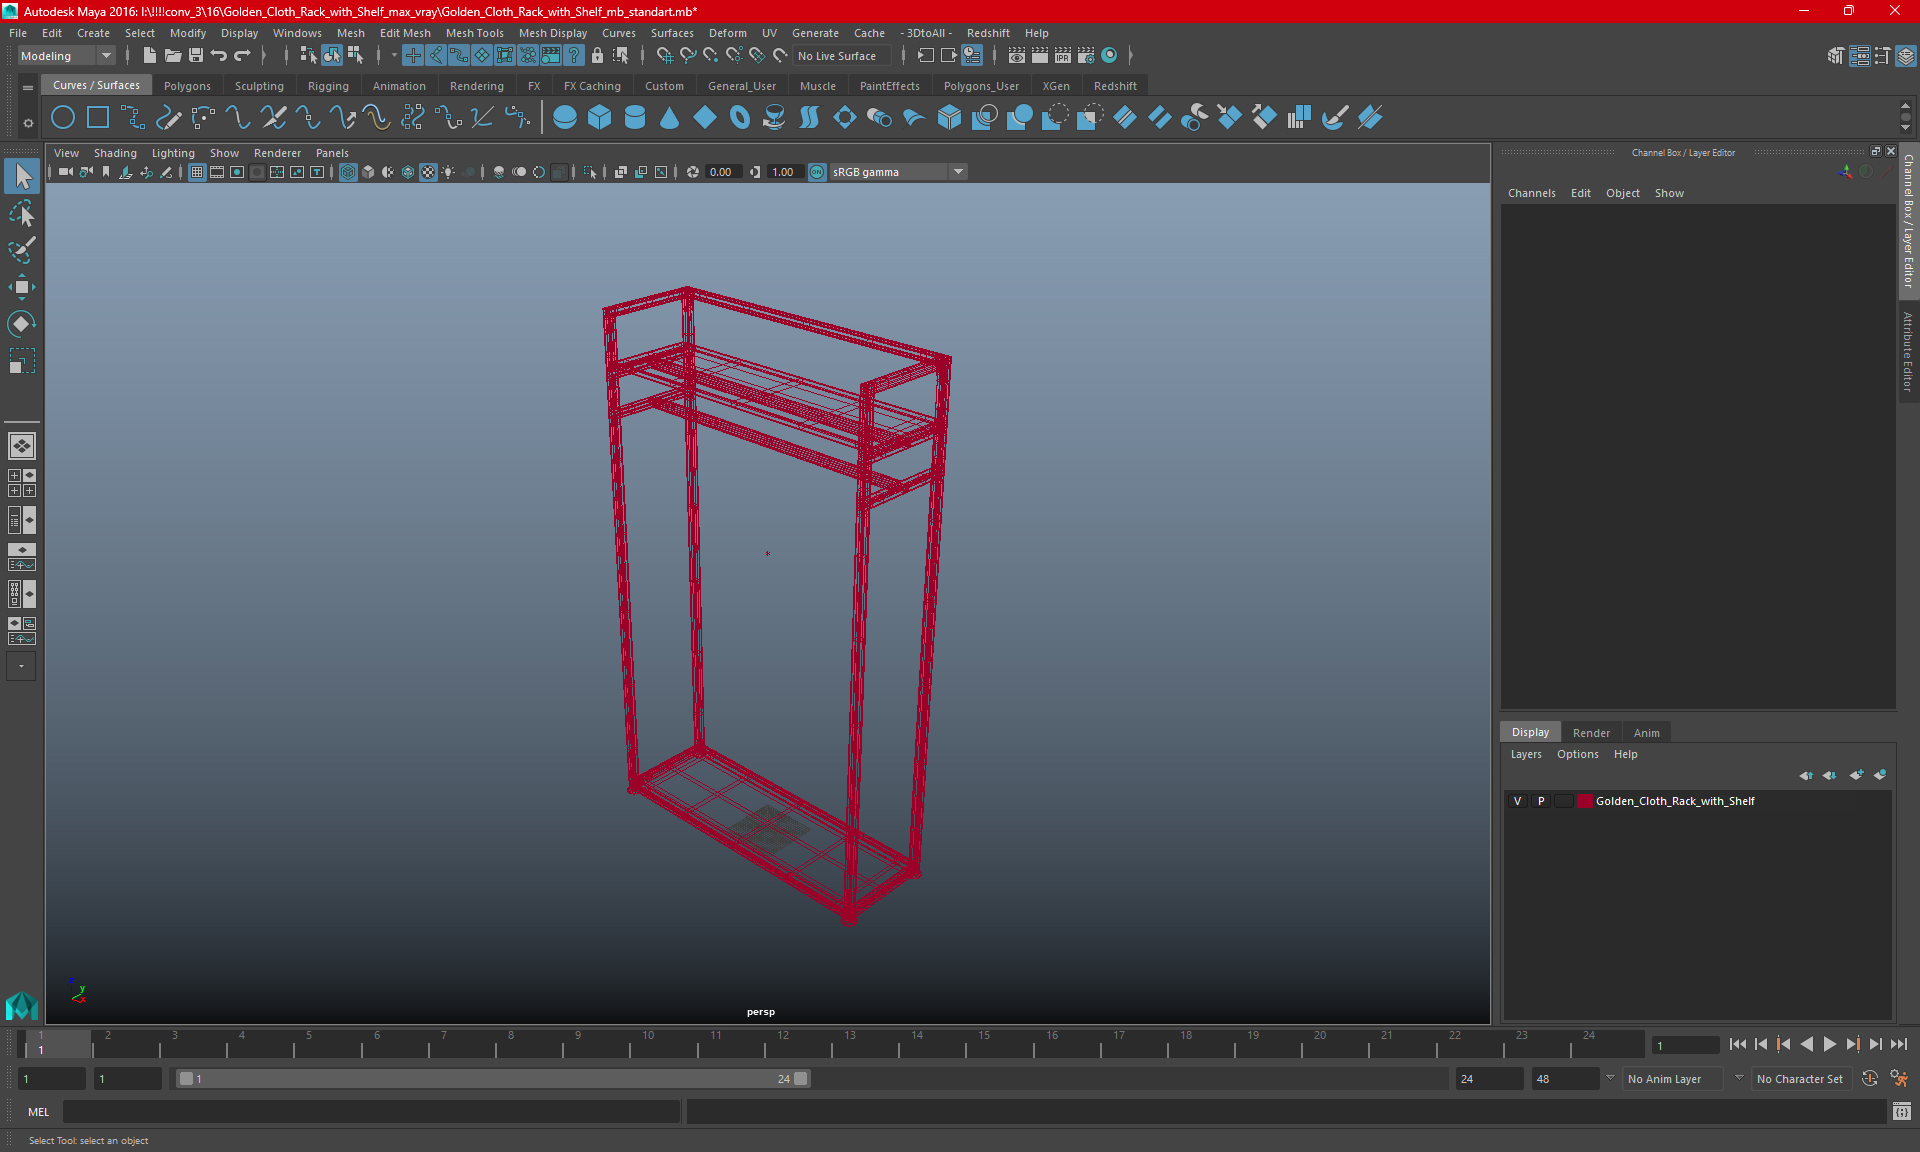Switch to the Render layer tab
The height and width of the screenshot is (1152, 1920).
coord(1591,733)
